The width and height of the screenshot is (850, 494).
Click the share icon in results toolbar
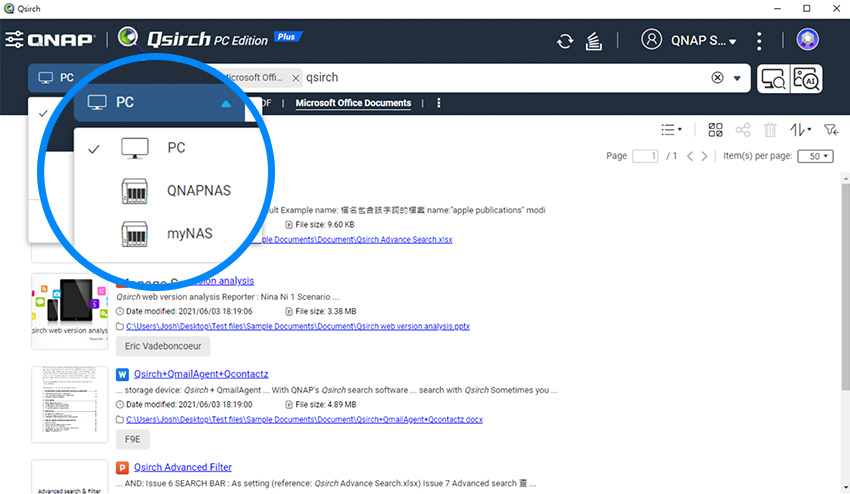742,130
